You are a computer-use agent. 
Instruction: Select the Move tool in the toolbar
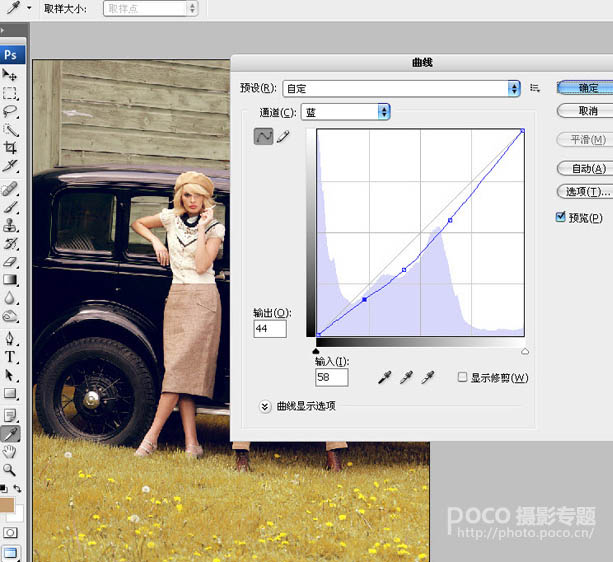pyautogui.click(x=11, y=75)
